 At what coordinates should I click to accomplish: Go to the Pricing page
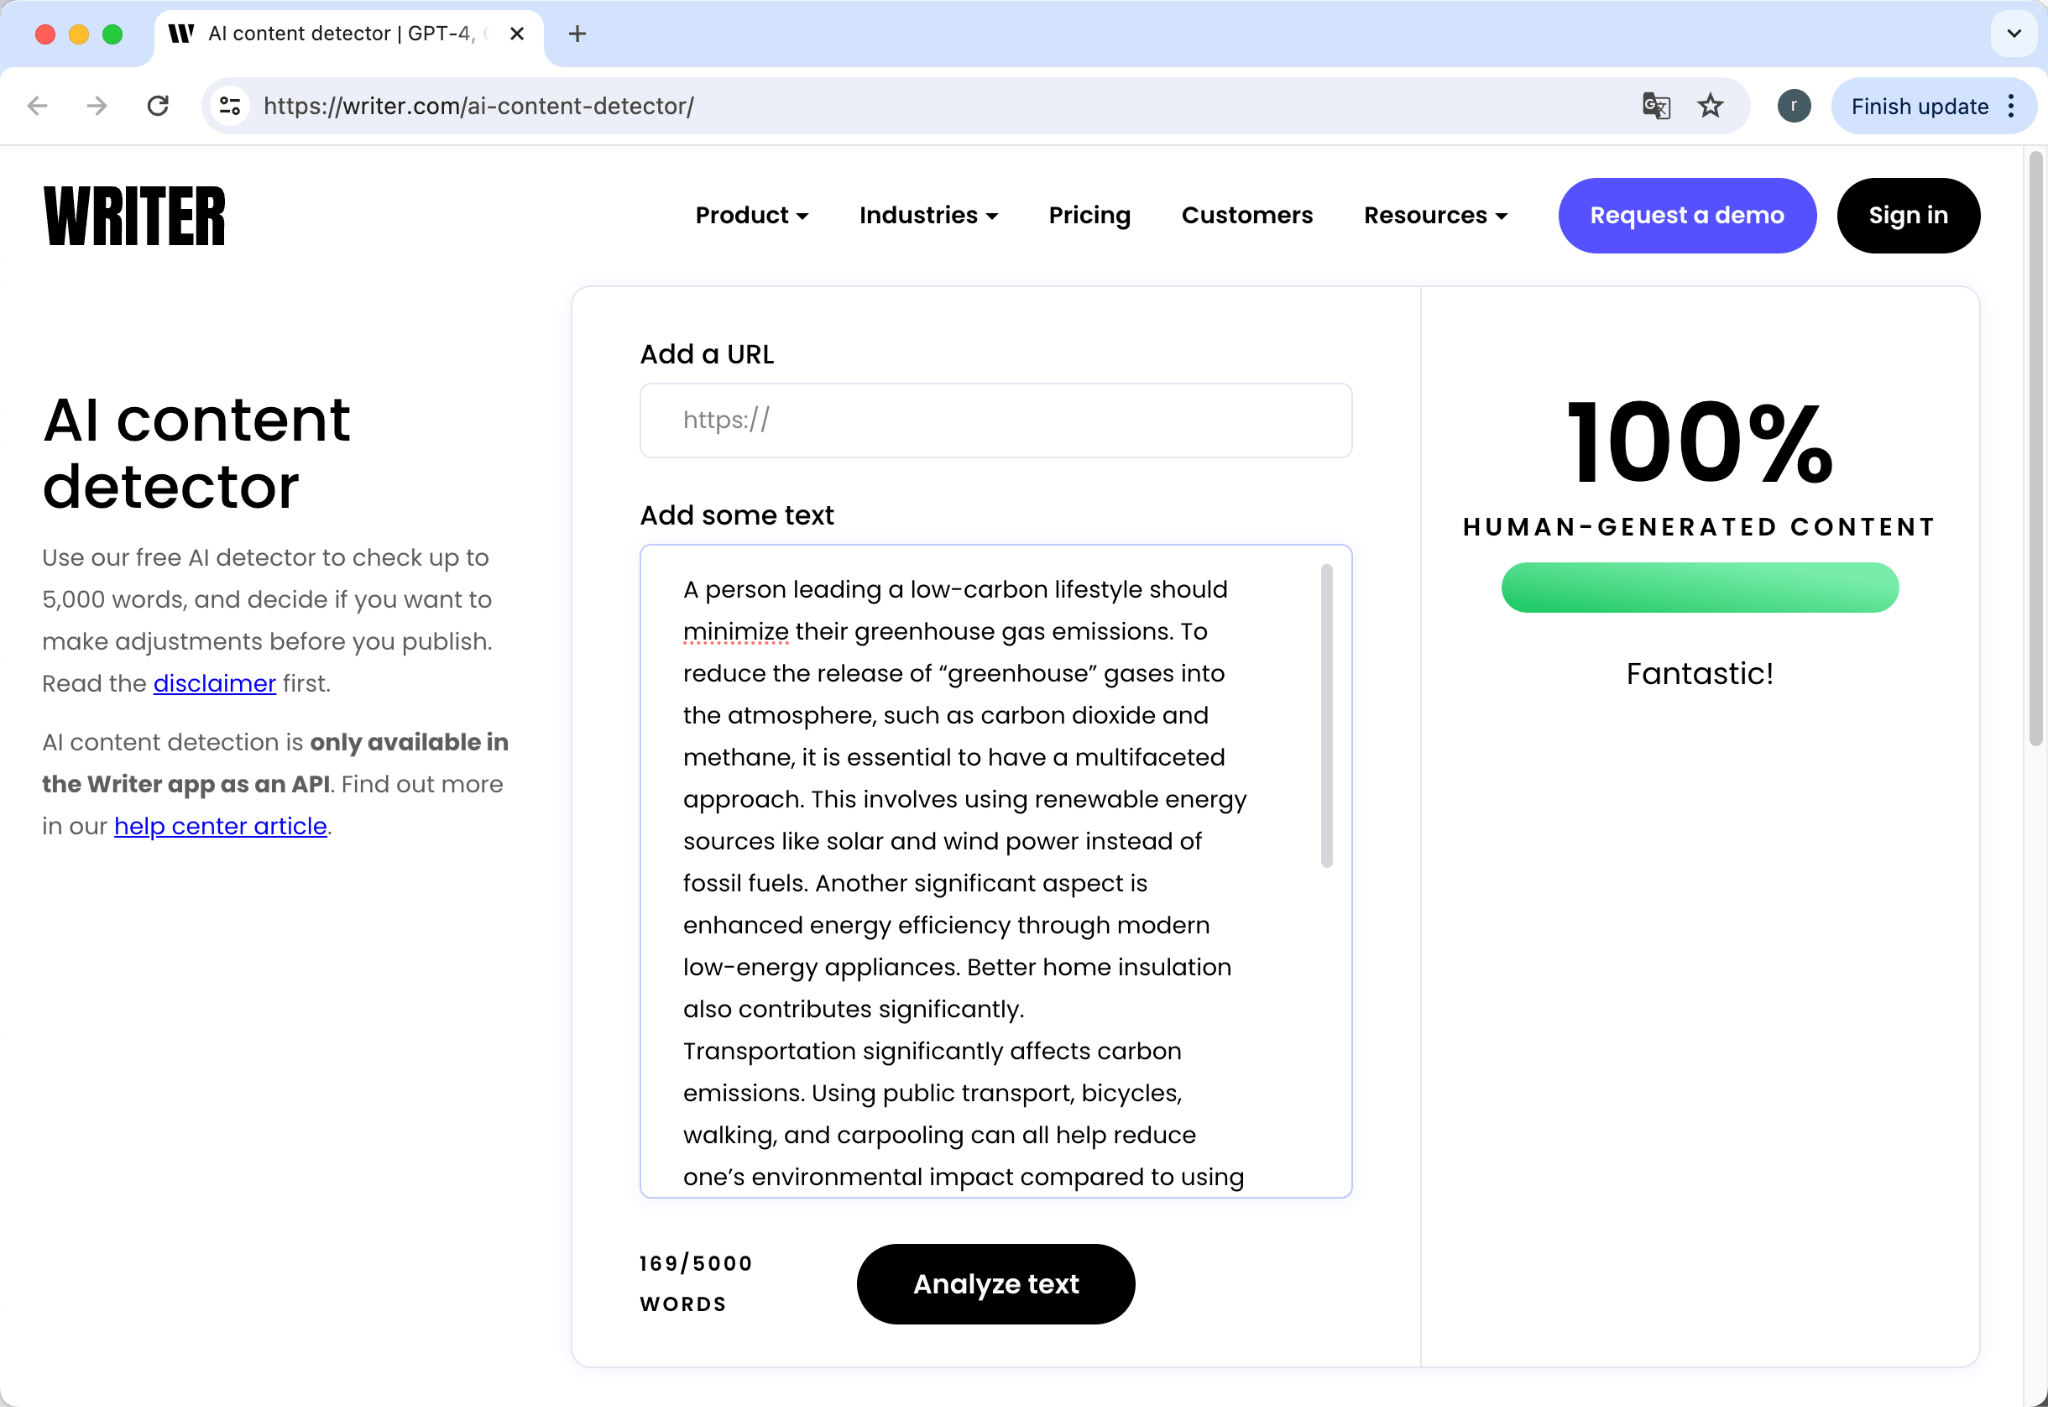[1090, 215]
